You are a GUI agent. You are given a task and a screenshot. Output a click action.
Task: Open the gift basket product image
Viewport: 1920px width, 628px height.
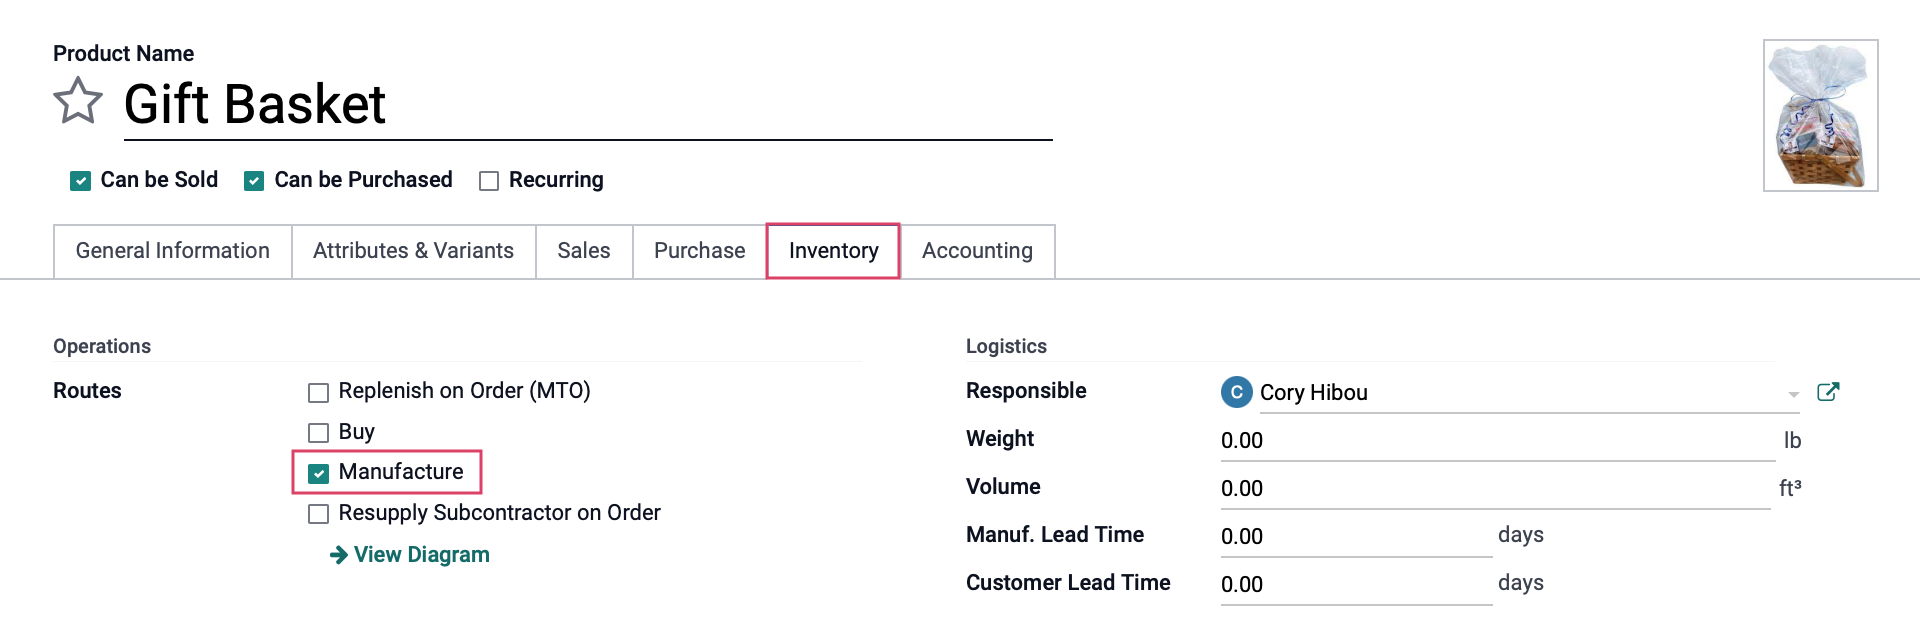pos(1820,115)
